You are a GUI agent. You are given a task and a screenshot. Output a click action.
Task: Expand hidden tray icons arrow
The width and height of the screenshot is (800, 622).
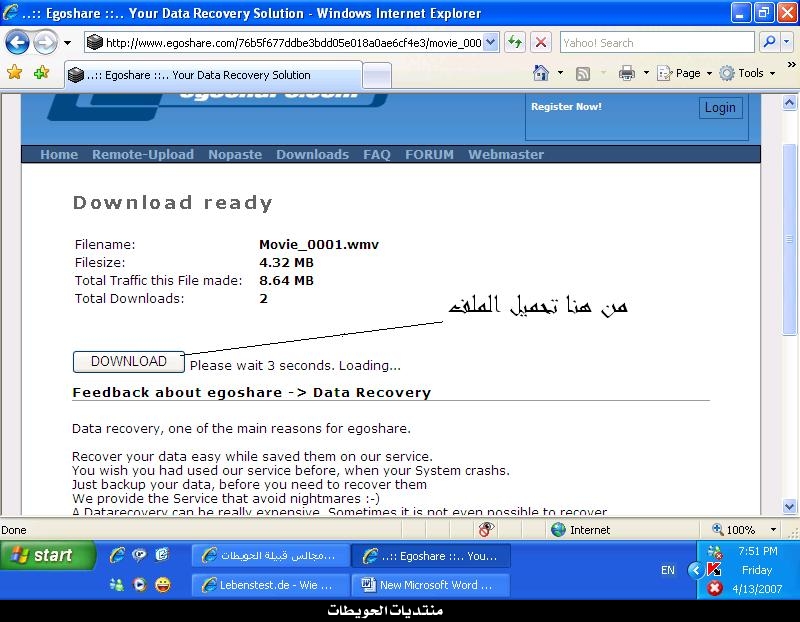(695, 569)
